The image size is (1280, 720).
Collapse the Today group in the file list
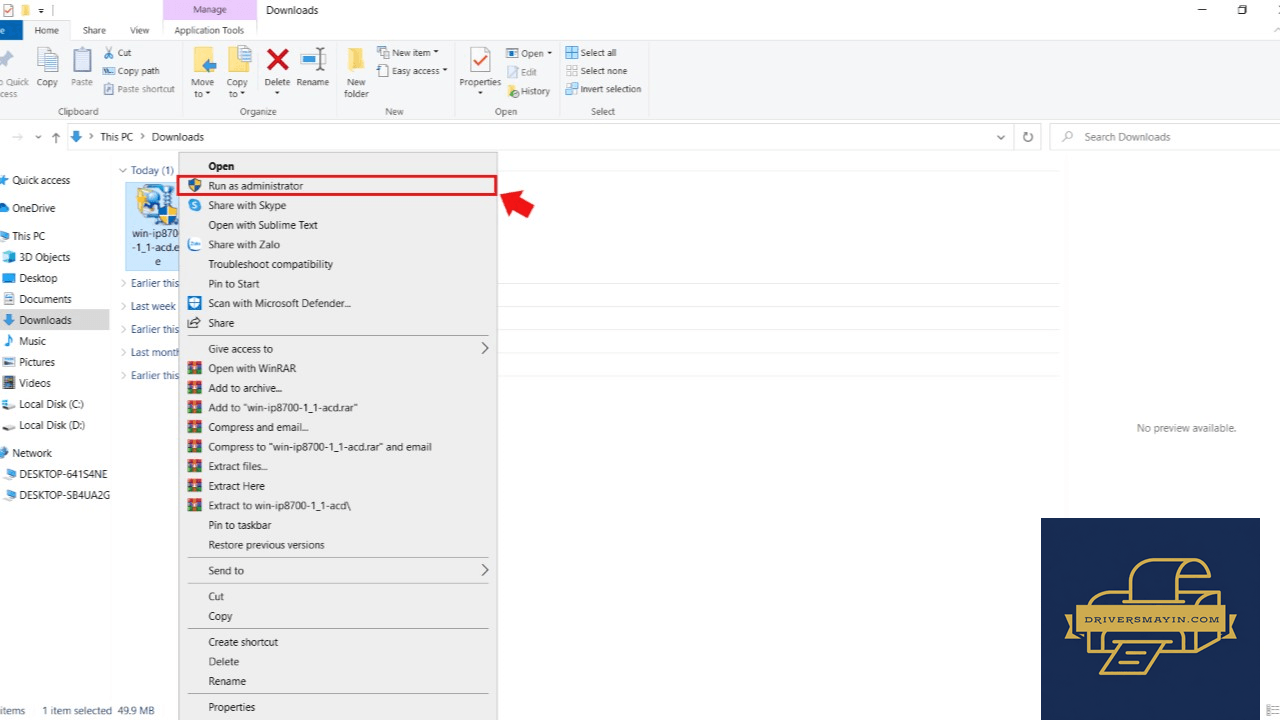123,170
